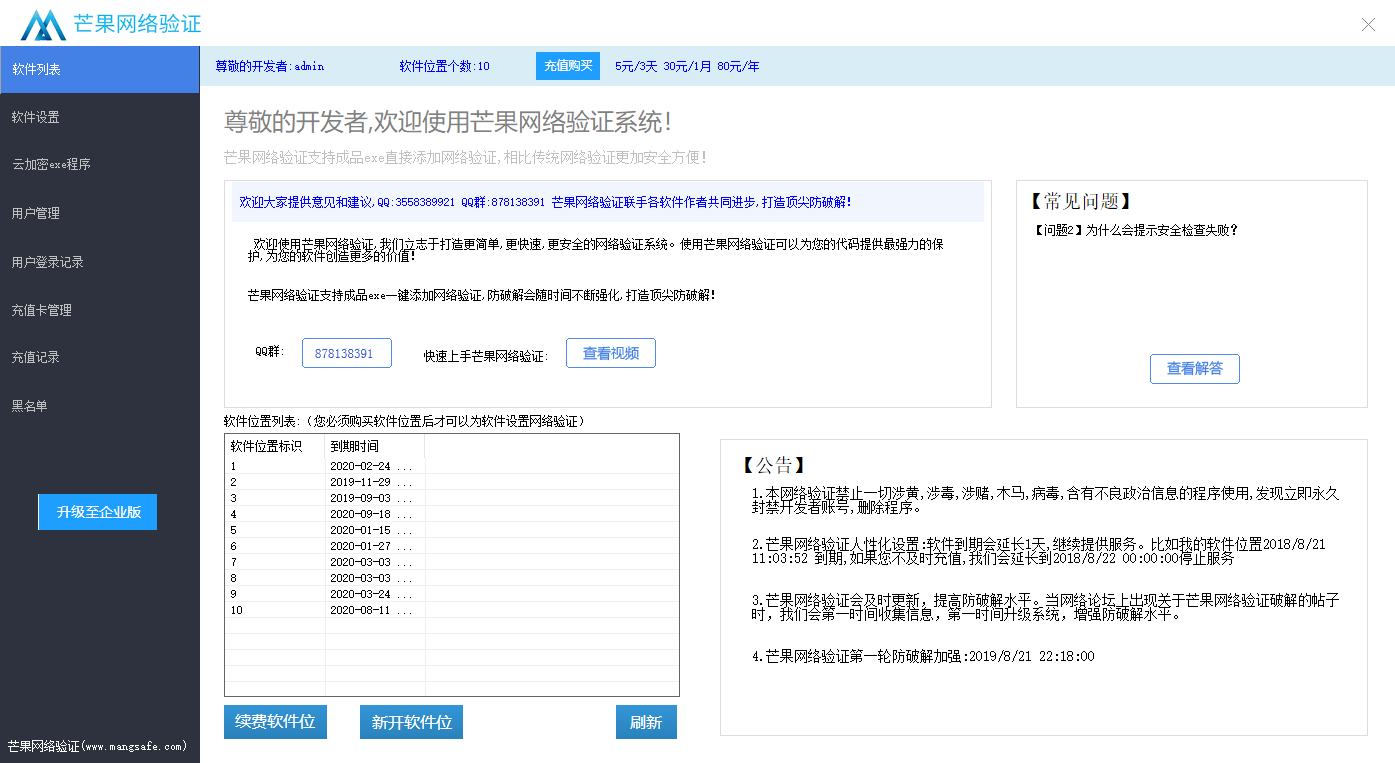Select row 2 expiring 2019-11-29
Screen dimensions: 1395x763
[x=452, y=482]
